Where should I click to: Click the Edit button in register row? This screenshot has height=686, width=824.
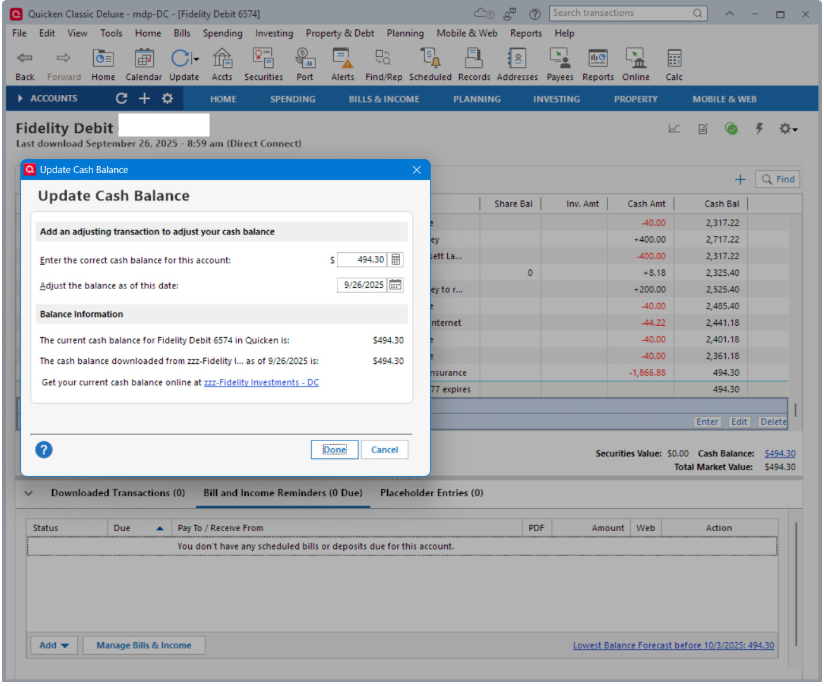pyautogui.click(x=739, y=422)
